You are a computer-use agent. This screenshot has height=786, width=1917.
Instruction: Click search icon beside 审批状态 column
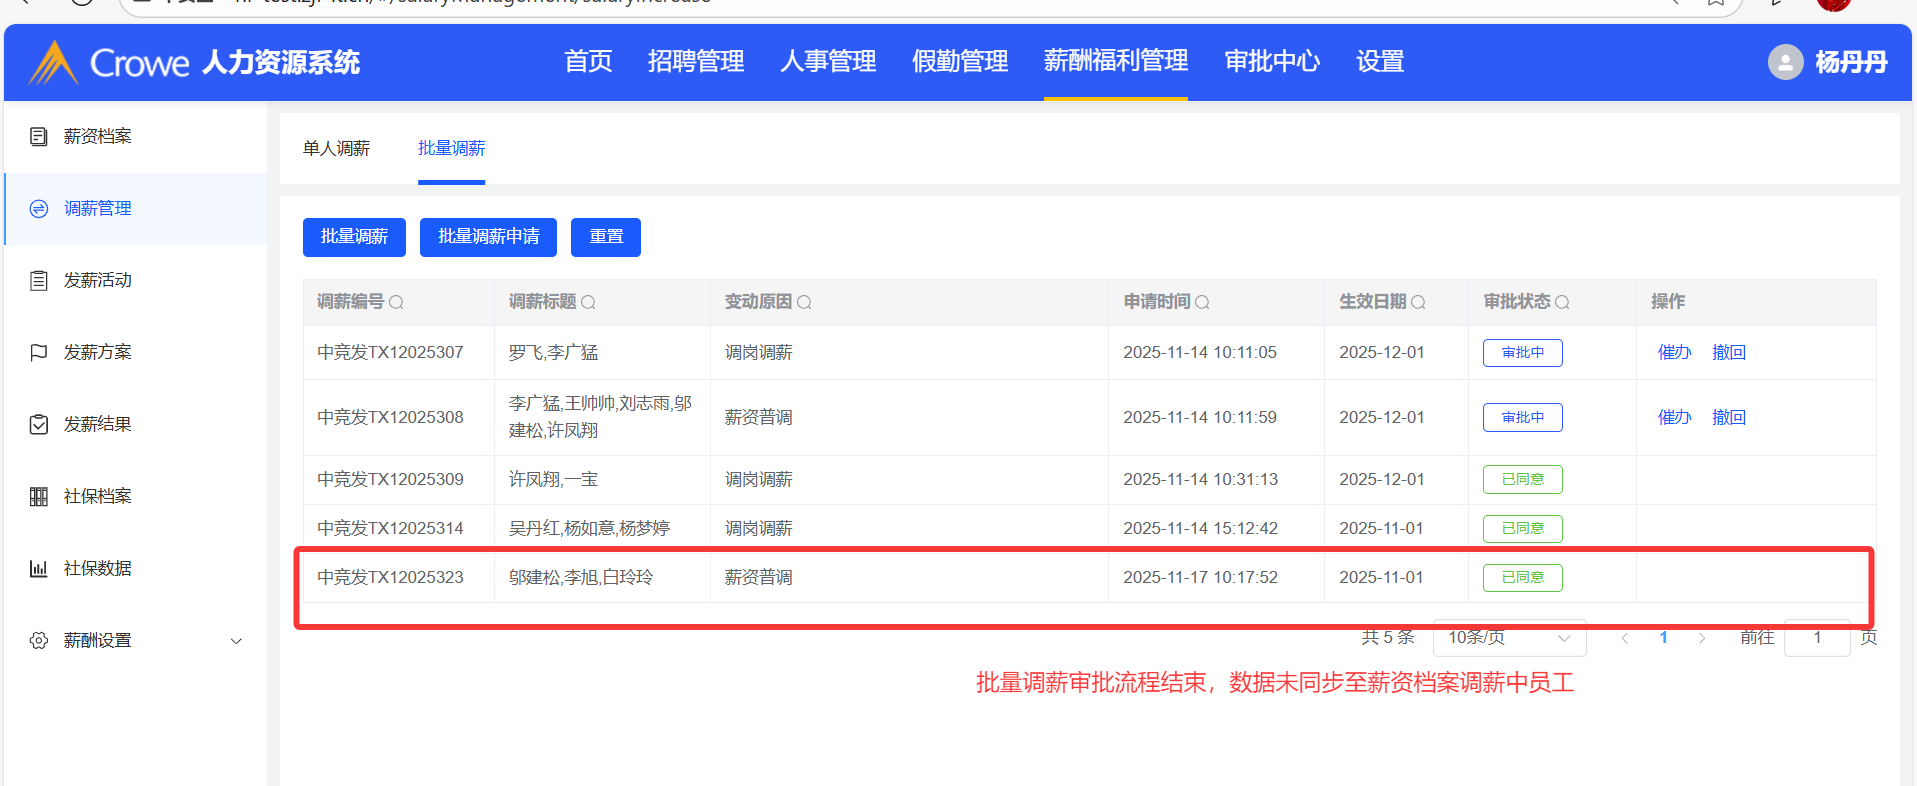(x=1562, y=302)
